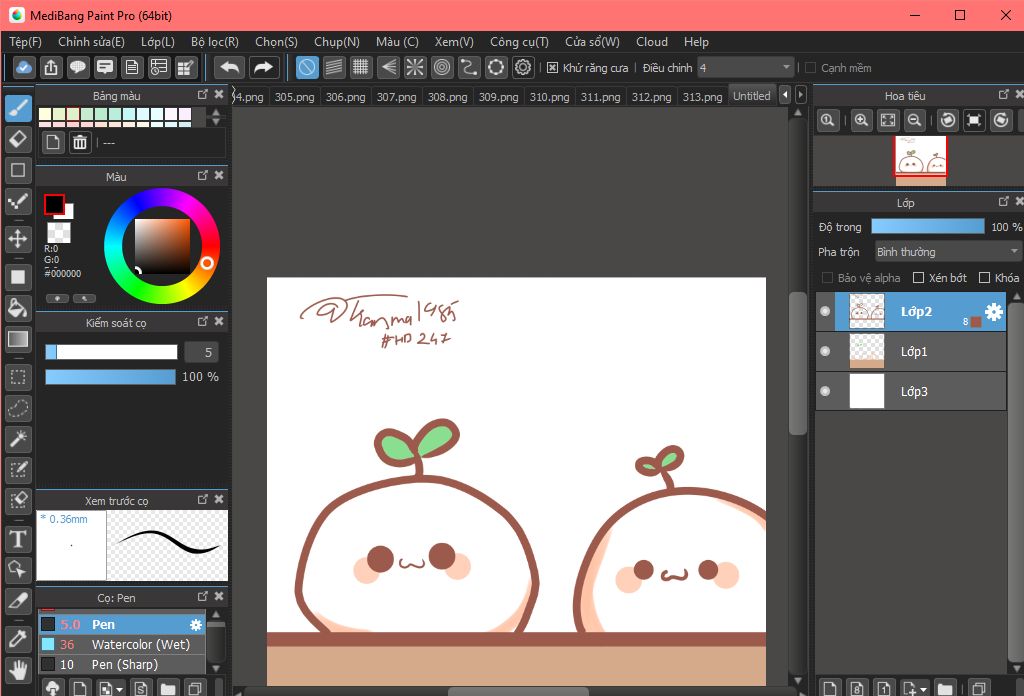Click the Độ trong opacity slider
The height and width of the screenshot is (696, 1024).
[x=927, y=227]
